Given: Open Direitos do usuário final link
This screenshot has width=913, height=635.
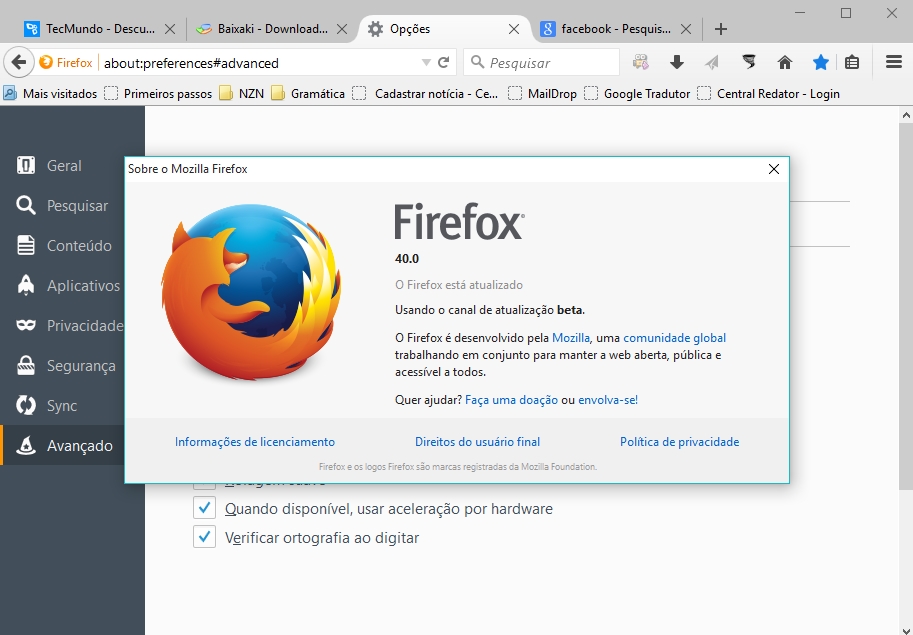Looking at the screenshot, I should coord(477,442).
